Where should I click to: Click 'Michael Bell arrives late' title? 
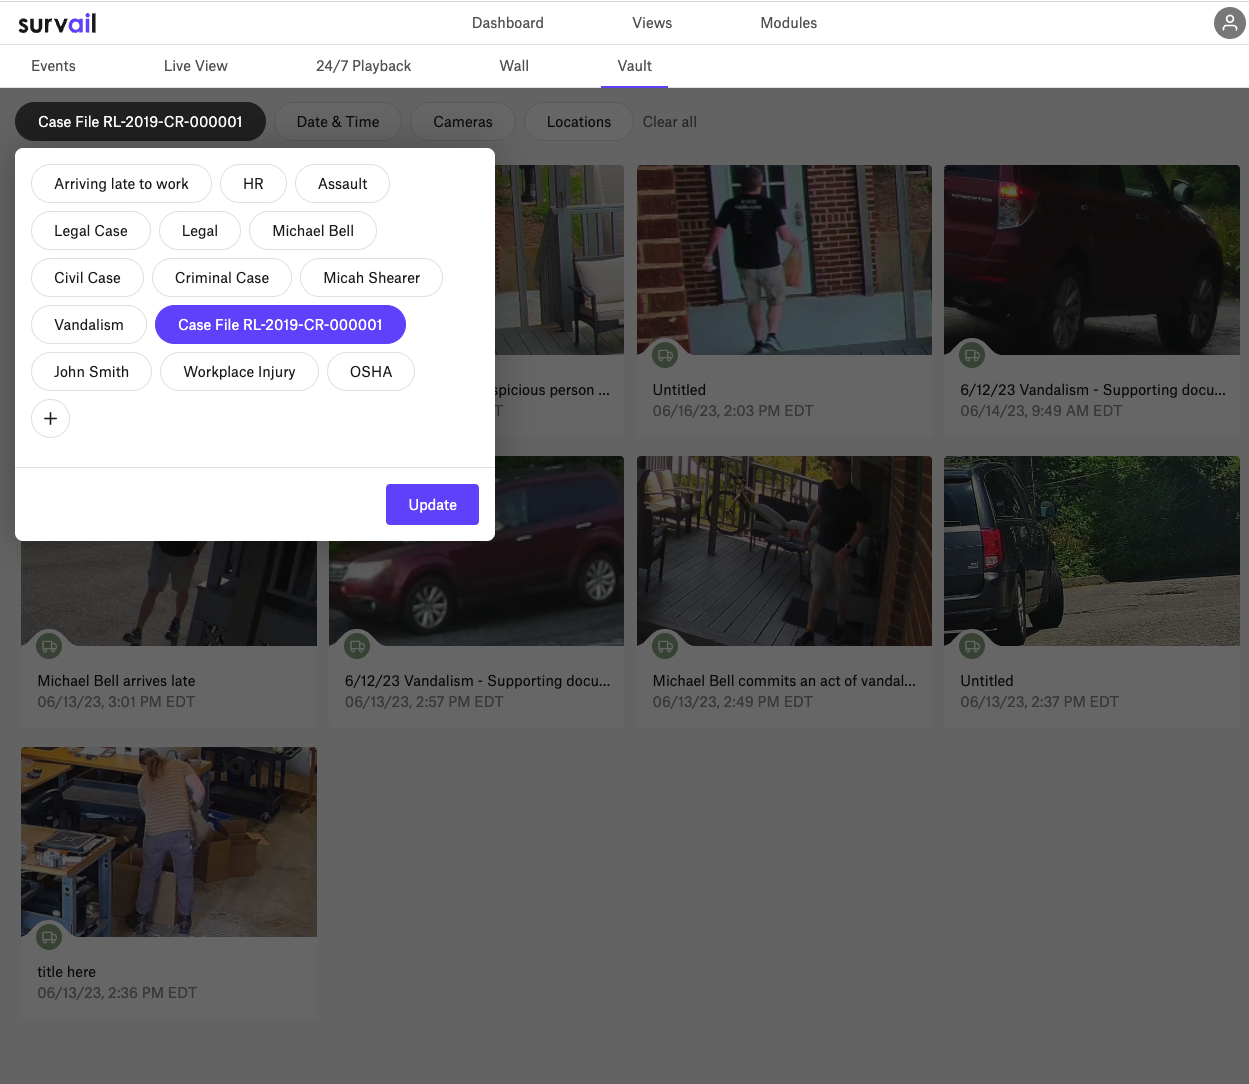116,681
